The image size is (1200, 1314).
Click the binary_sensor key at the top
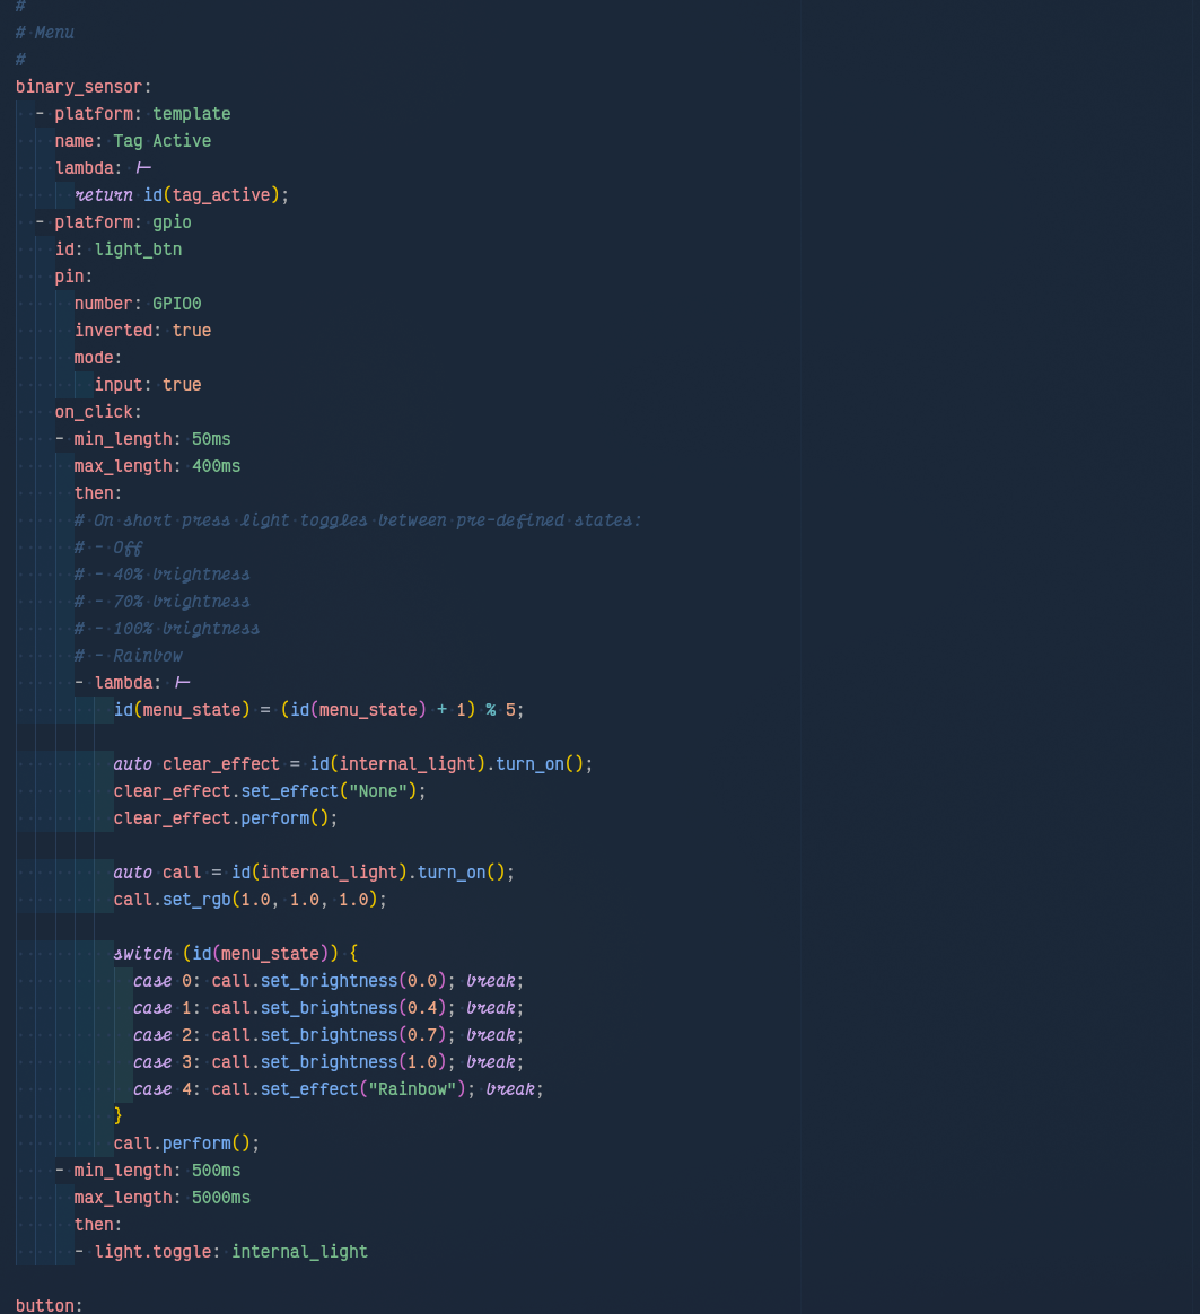(79, 87)
